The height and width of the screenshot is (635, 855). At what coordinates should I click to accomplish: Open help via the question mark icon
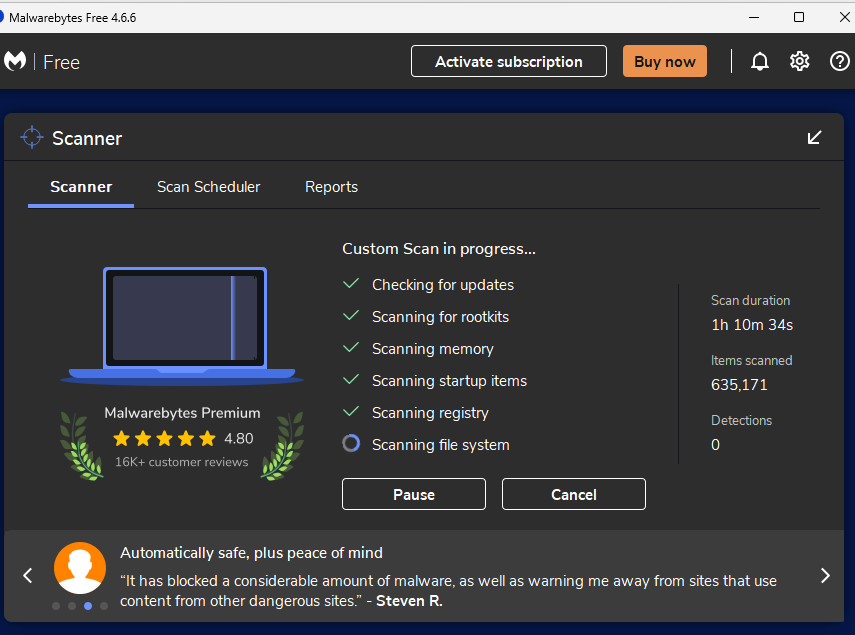pyautogui.click(x=840, y=61)
